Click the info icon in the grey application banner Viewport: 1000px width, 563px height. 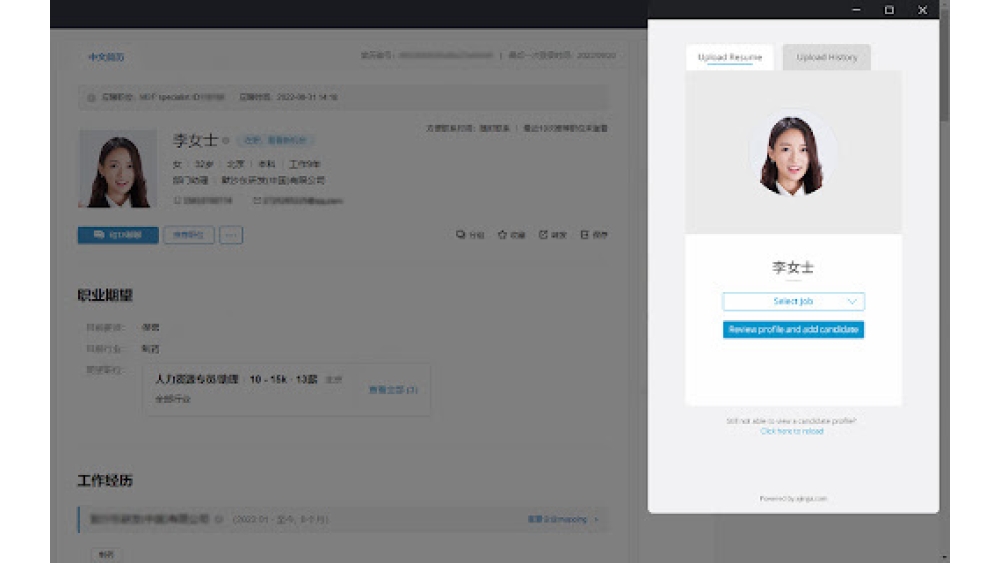pos(91,98)
